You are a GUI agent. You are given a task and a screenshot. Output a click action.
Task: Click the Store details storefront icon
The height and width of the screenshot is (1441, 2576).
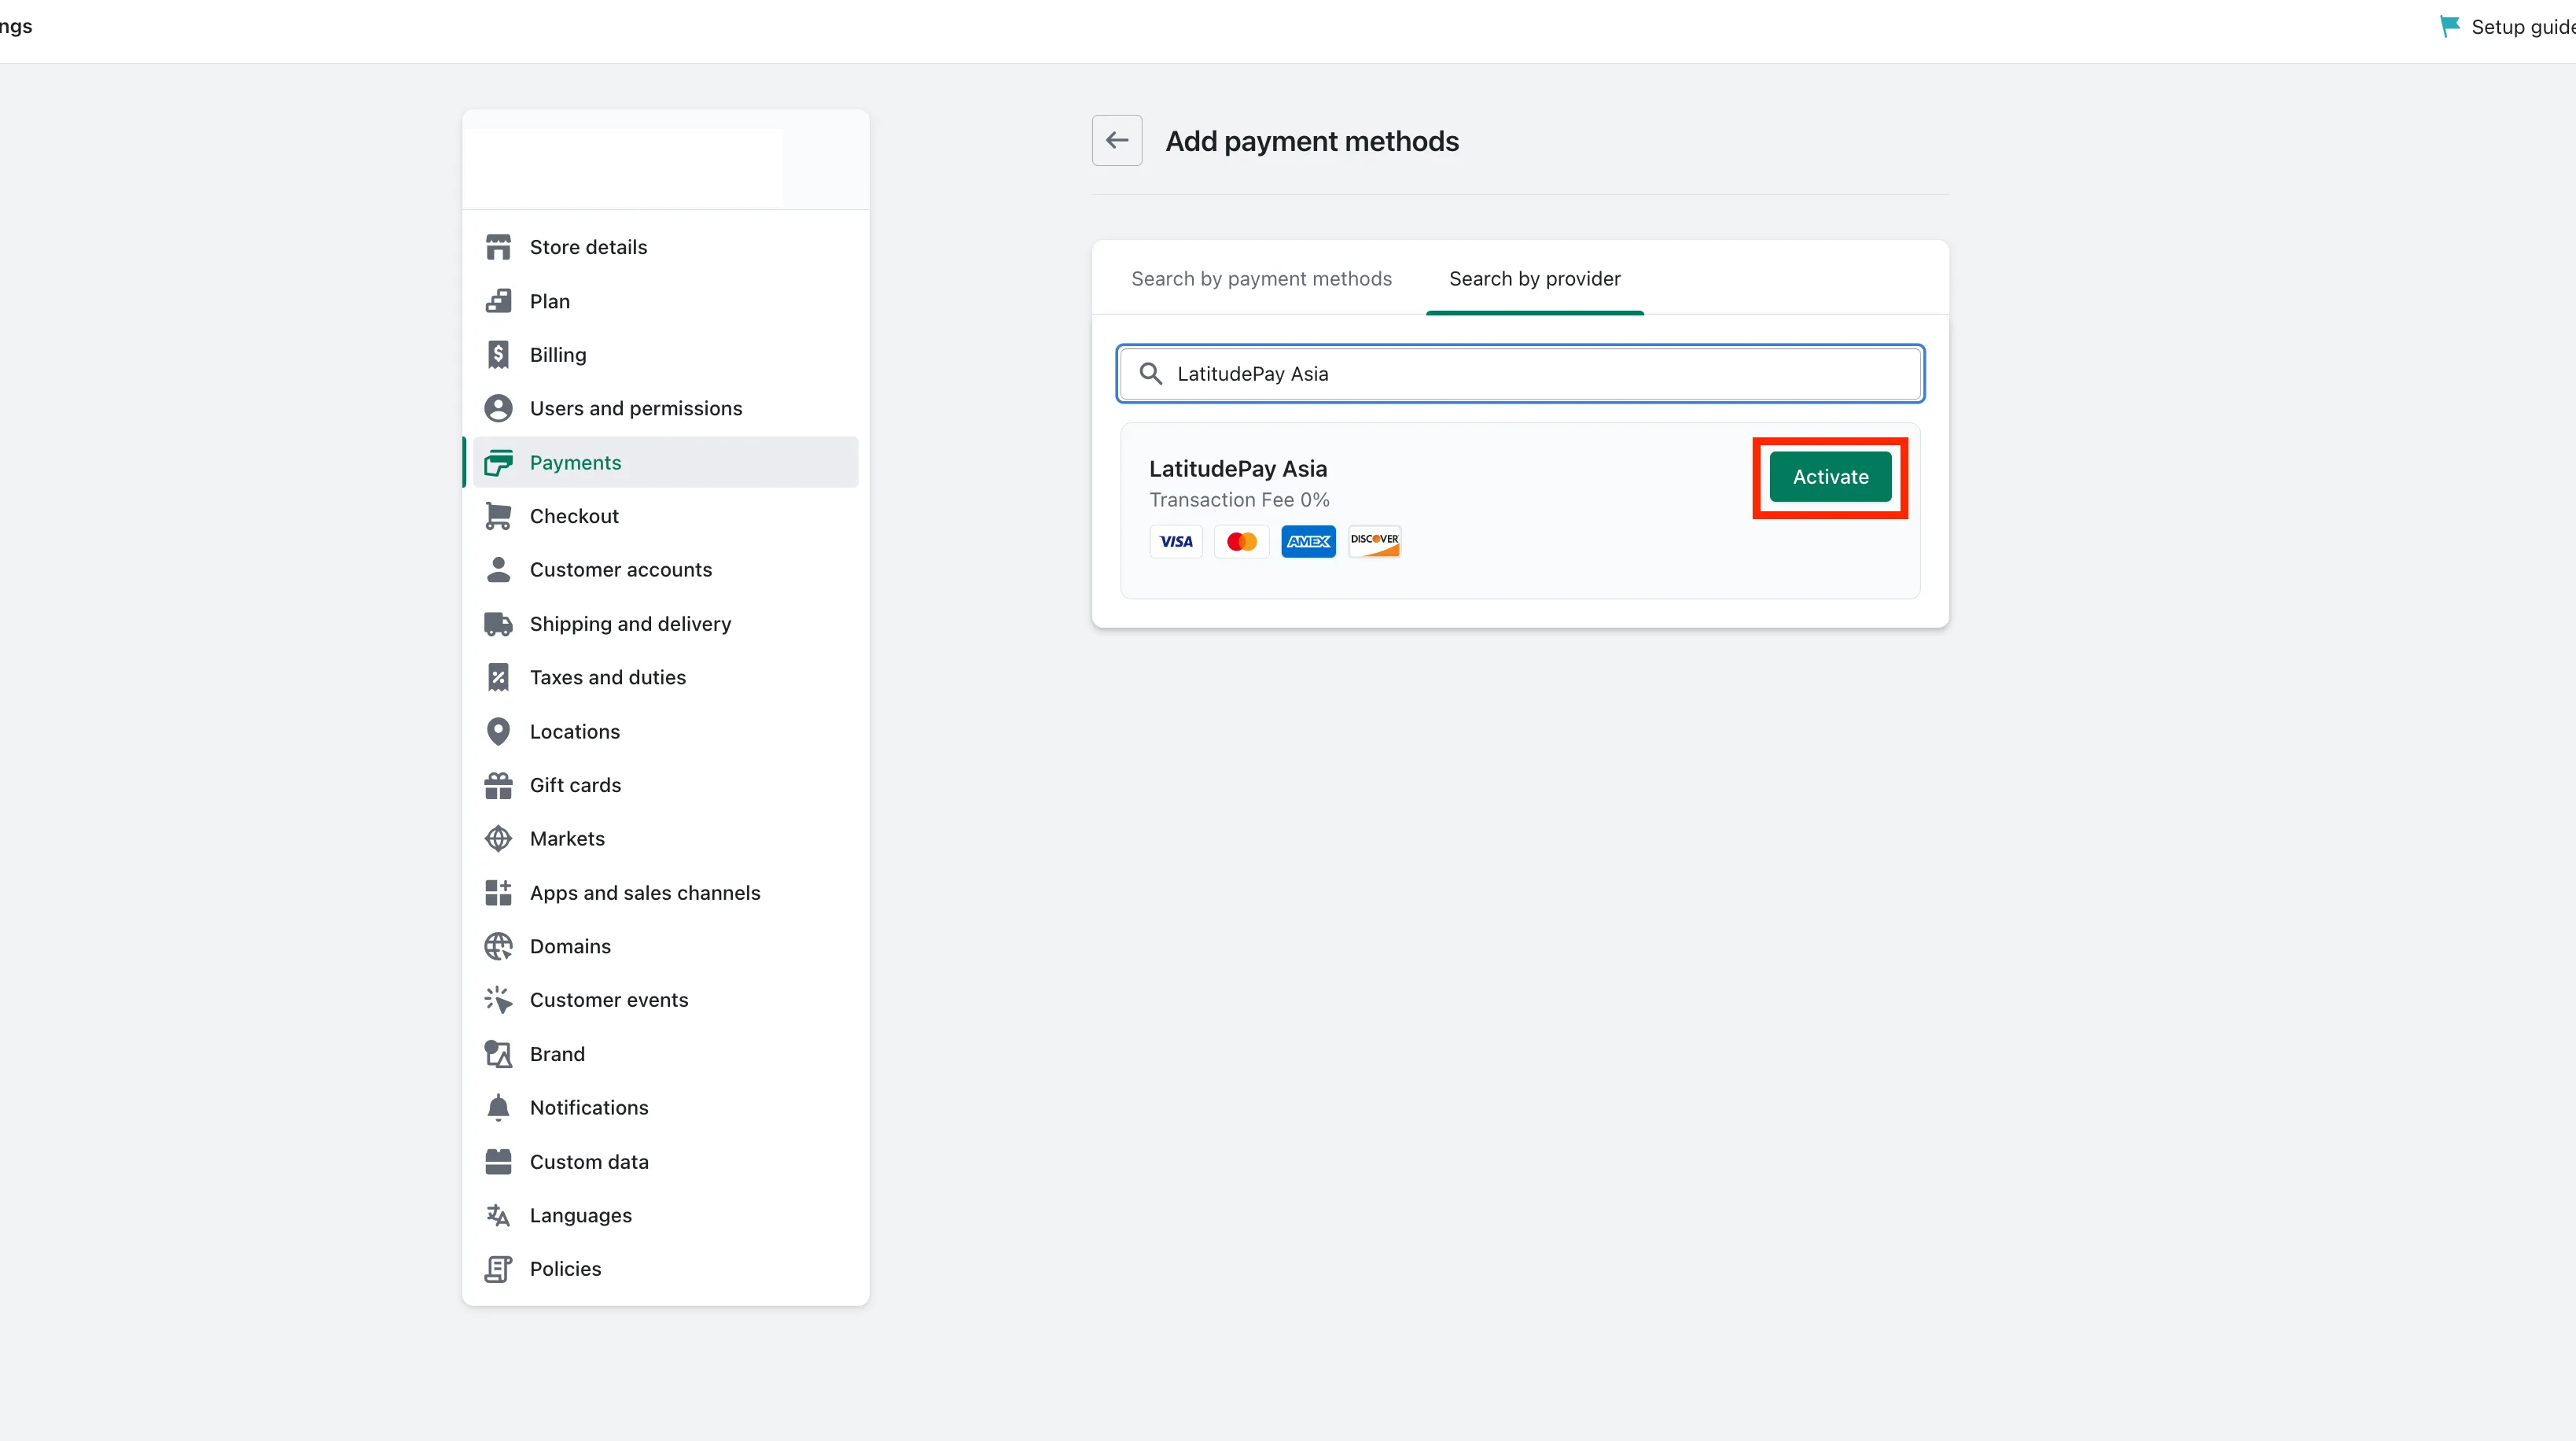point(498,247)
